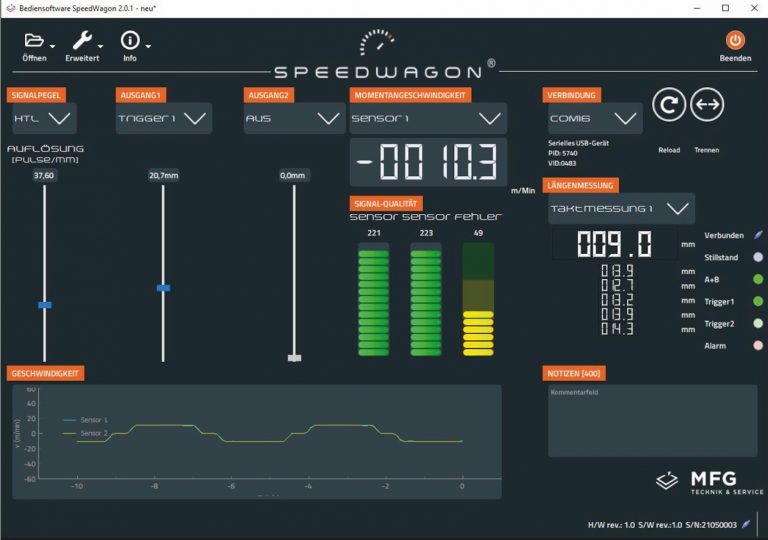
Task: Minimize the SpeedWagon window
Action: click(697, 8)
